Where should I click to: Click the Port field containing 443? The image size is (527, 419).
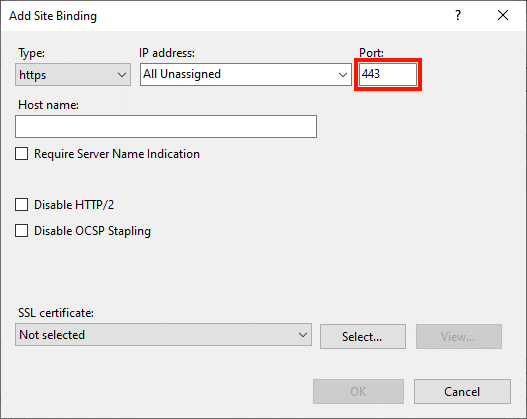[388, 74]
